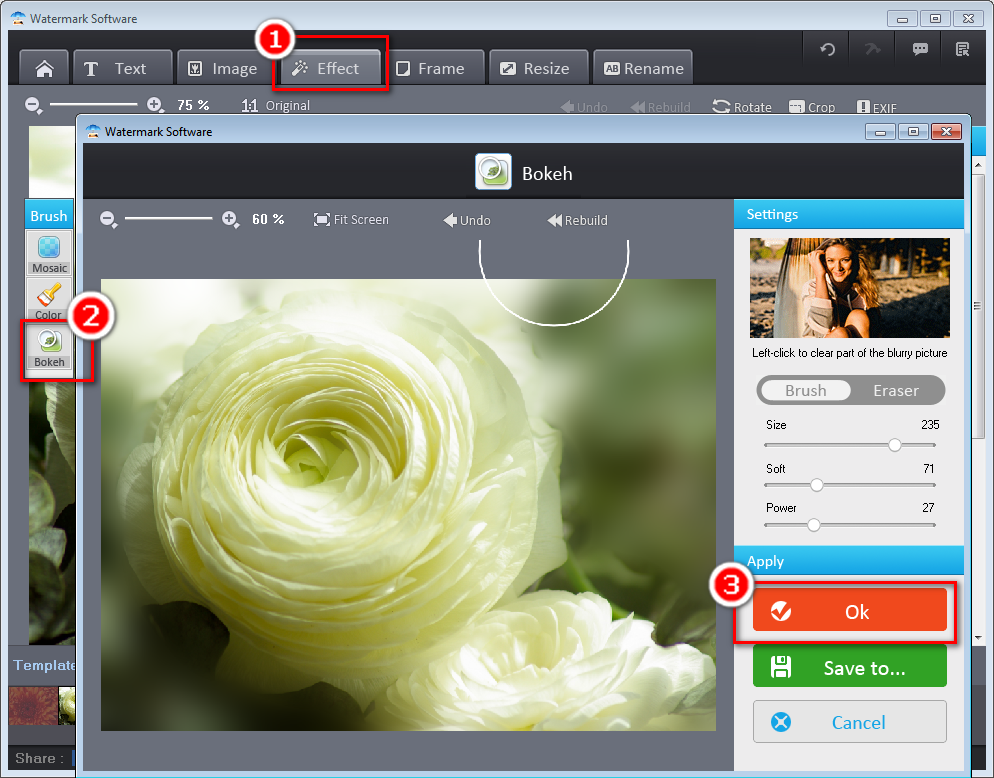
Task: Click the Power value '27'
Action: click(x=928, y=507)
